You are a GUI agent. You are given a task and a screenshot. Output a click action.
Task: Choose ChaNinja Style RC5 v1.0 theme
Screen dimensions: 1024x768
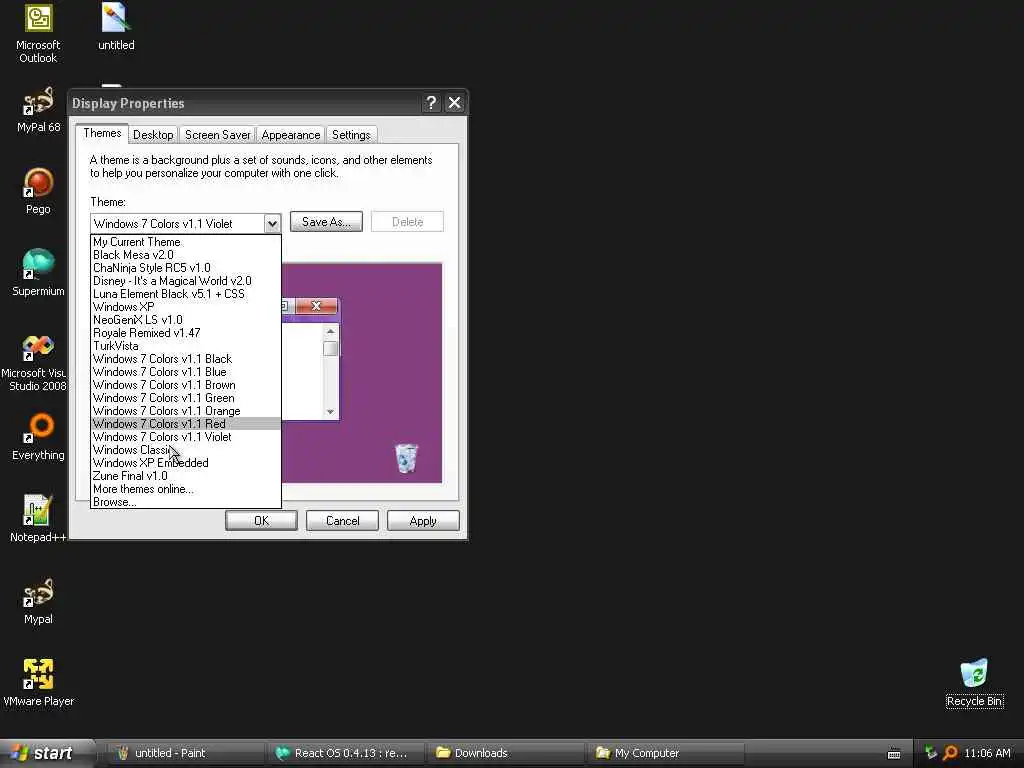tap(186, 268)
